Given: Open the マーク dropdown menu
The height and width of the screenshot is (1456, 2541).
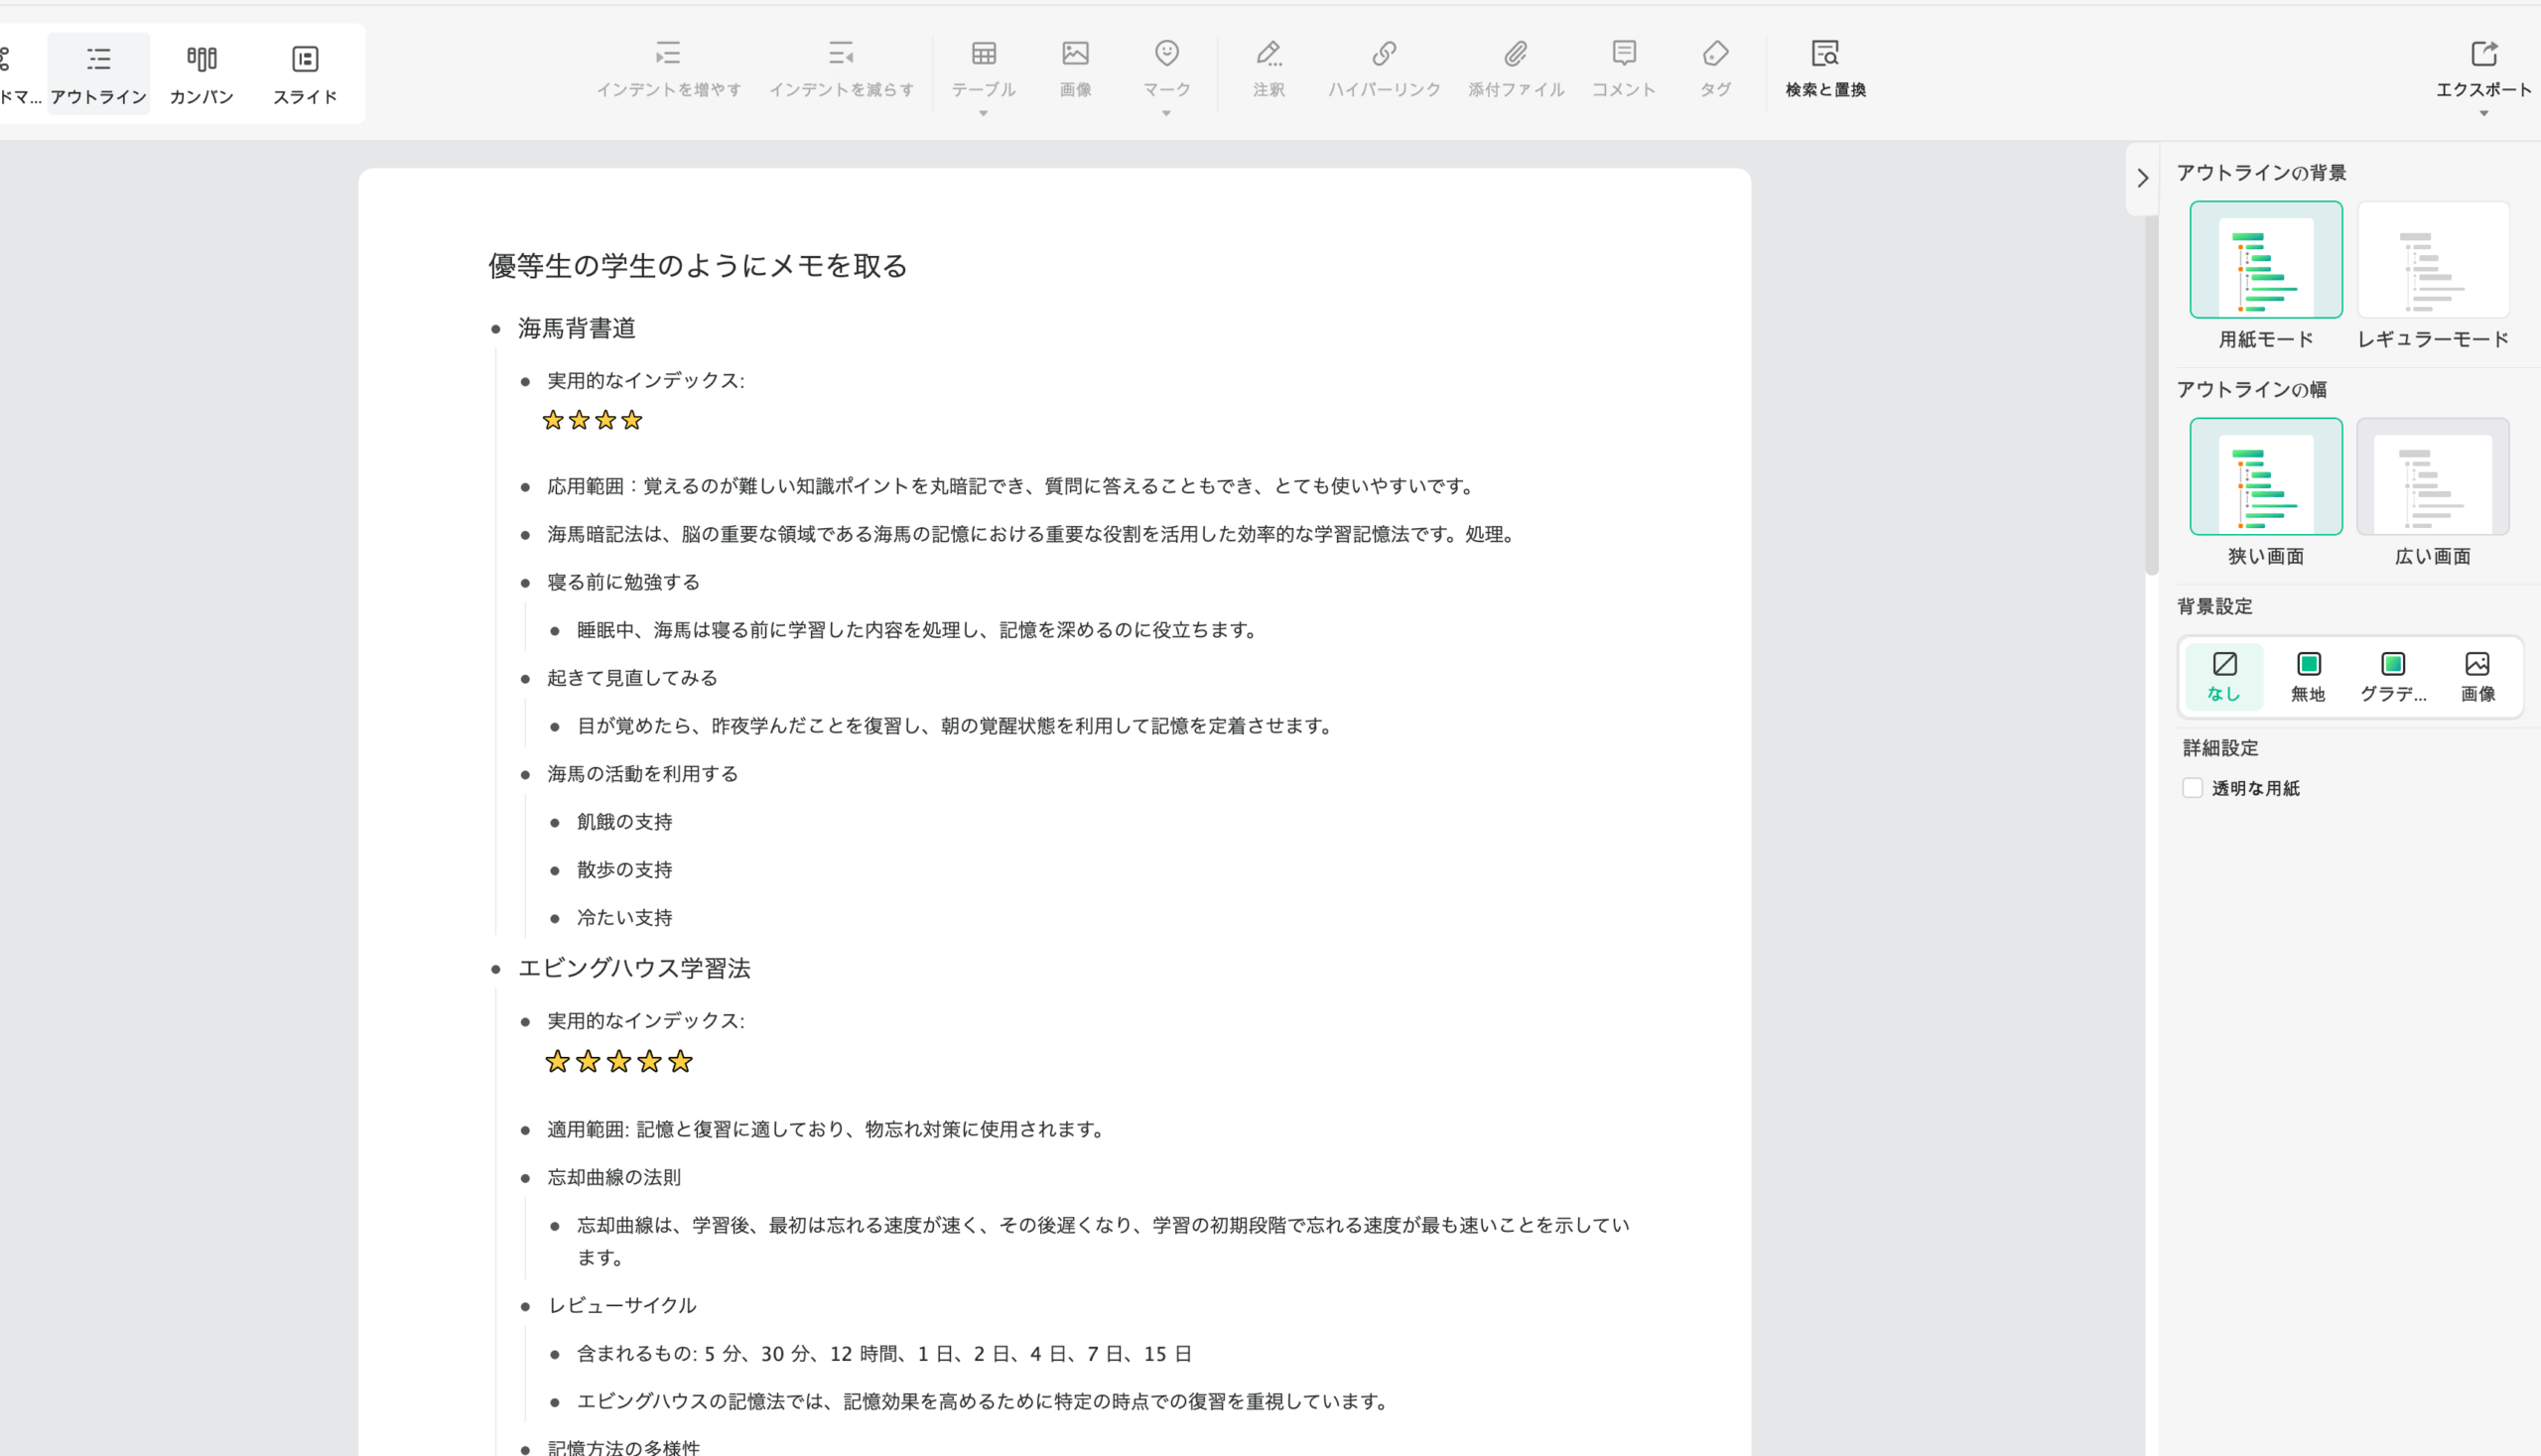Looking at the screenshot, I should pos(1166,113).
